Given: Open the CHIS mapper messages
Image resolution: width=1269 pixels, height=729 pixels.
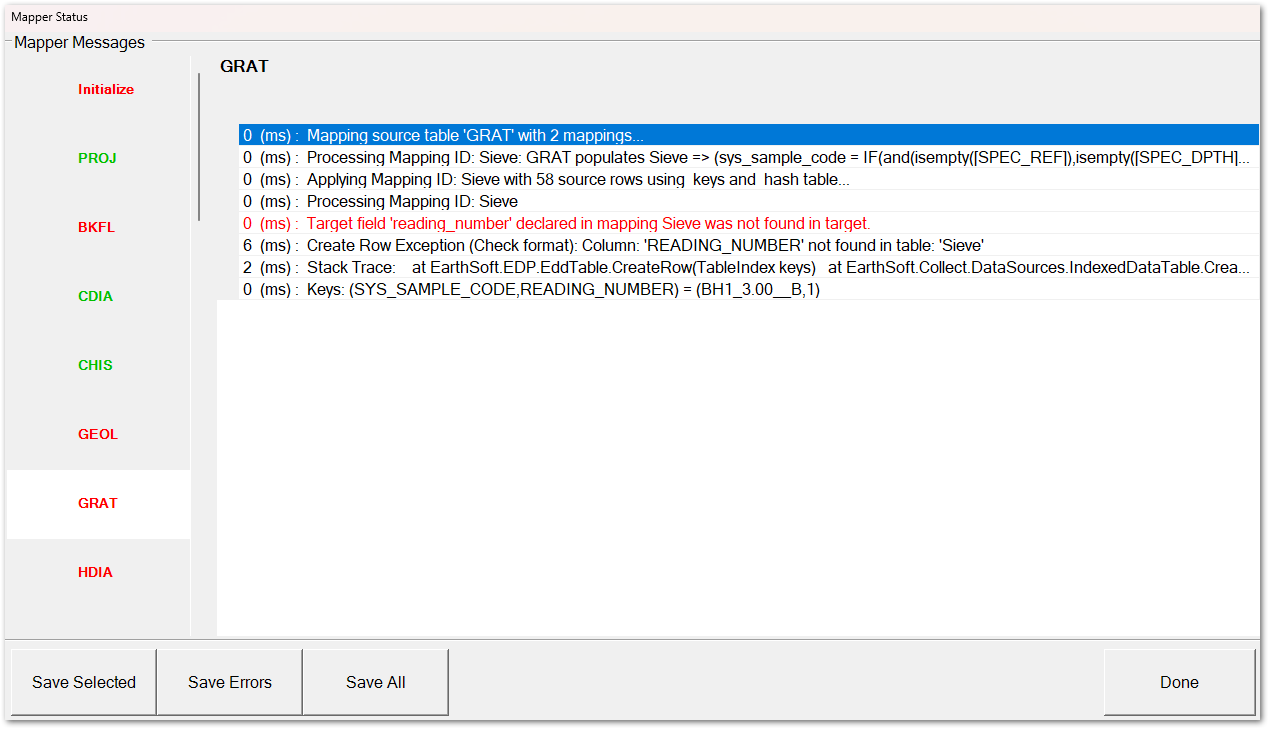Looking at the screenshot, I should 95,365.
